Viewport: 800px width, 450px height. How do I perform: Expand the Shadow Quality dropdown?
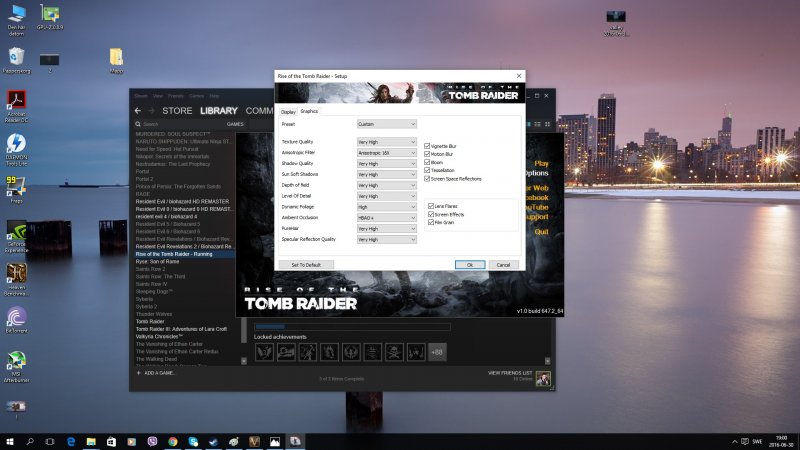tap(387, 164)
